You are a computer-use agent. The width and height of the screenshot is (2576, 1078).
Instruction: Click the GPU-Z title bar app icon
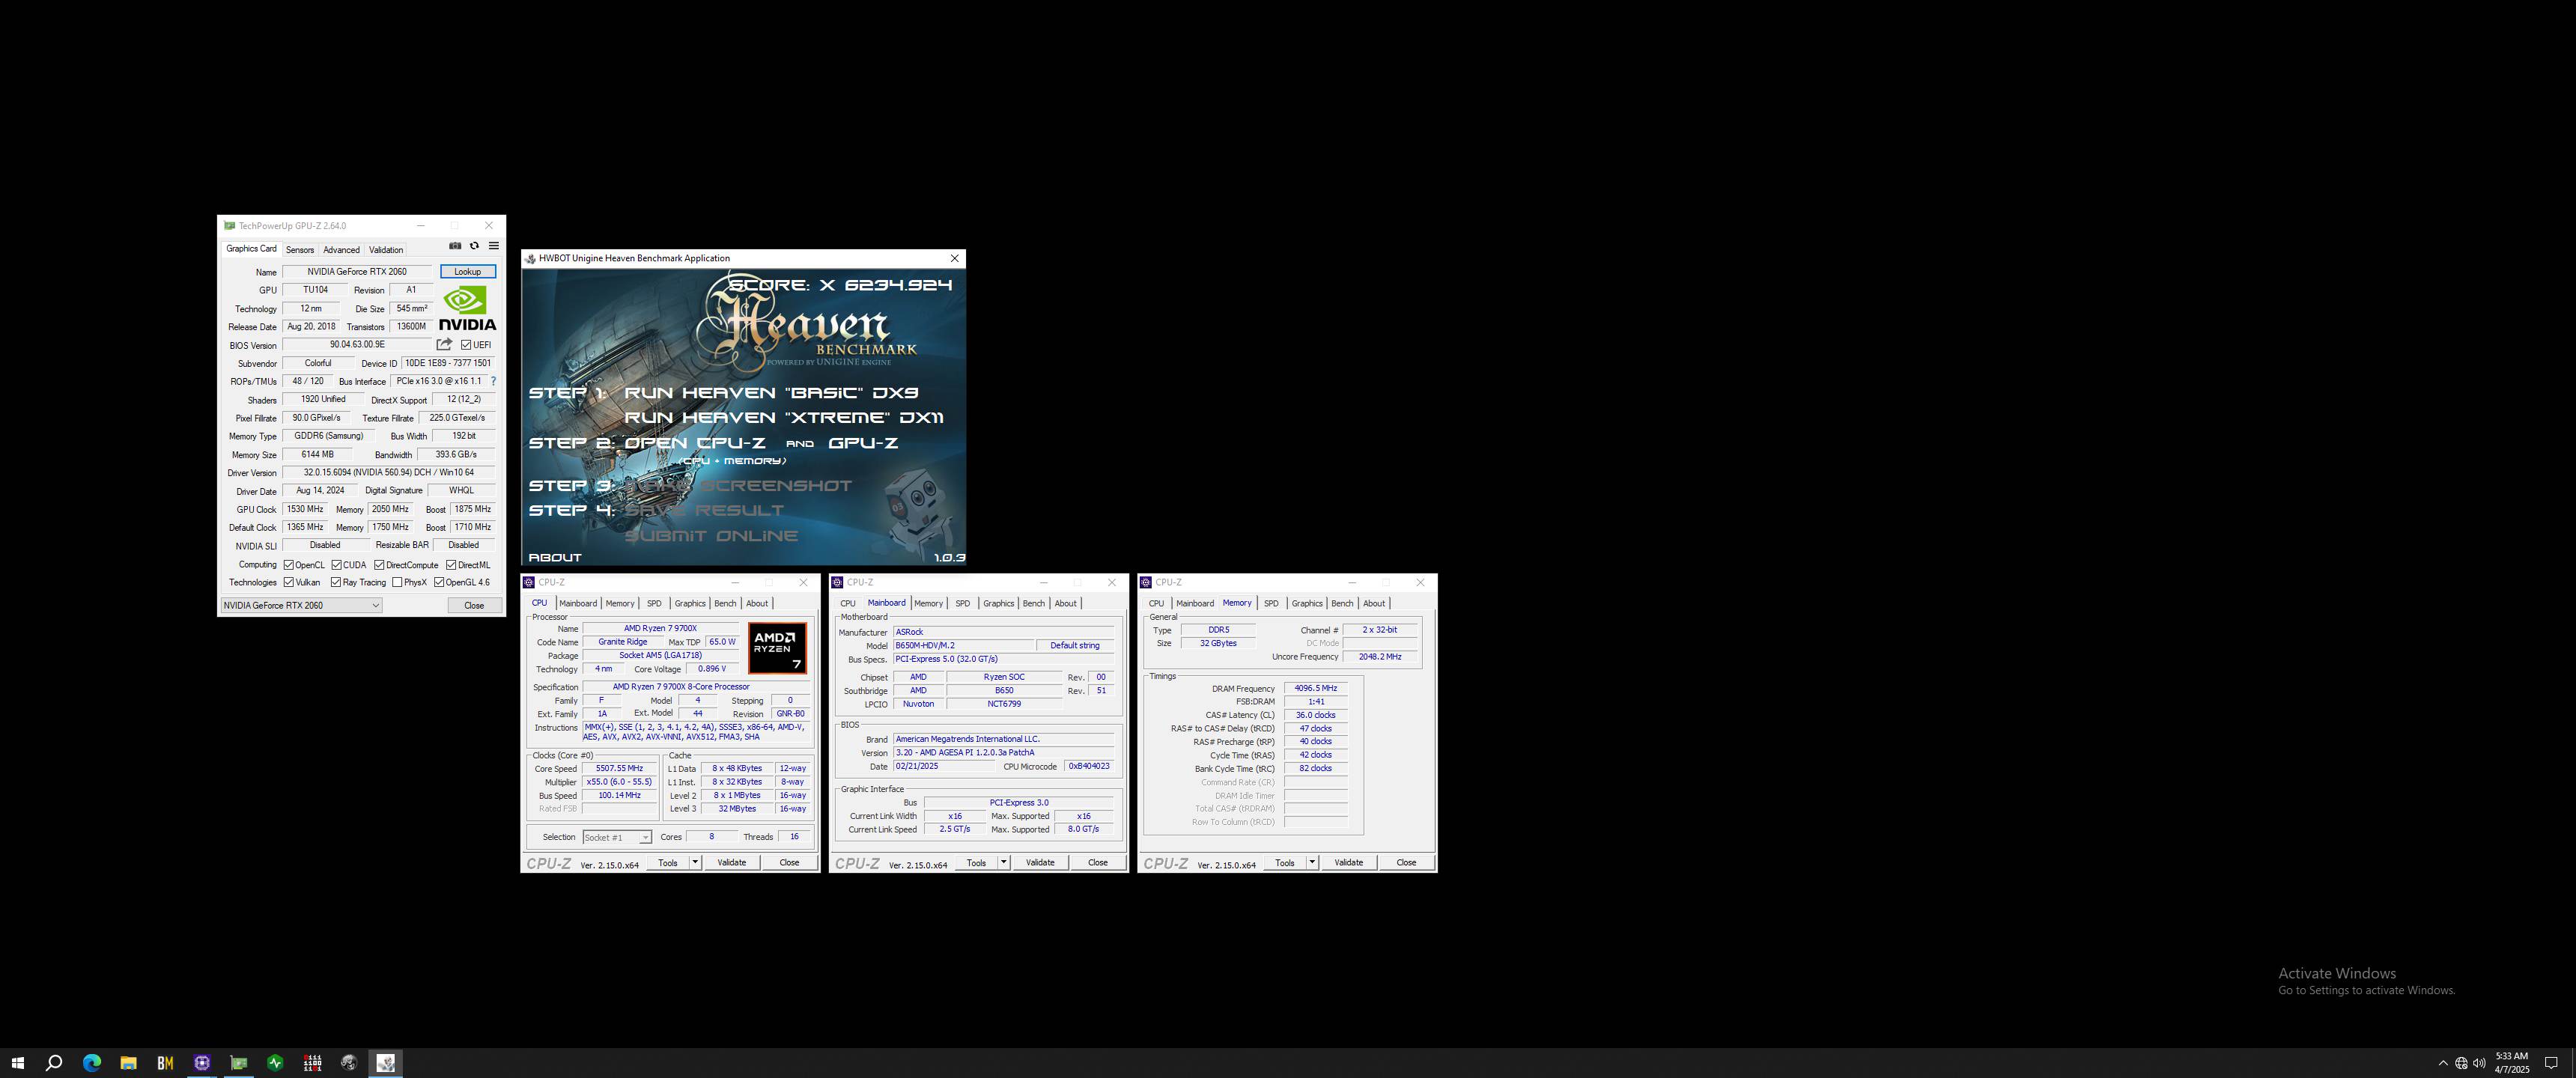pos(229,226)
